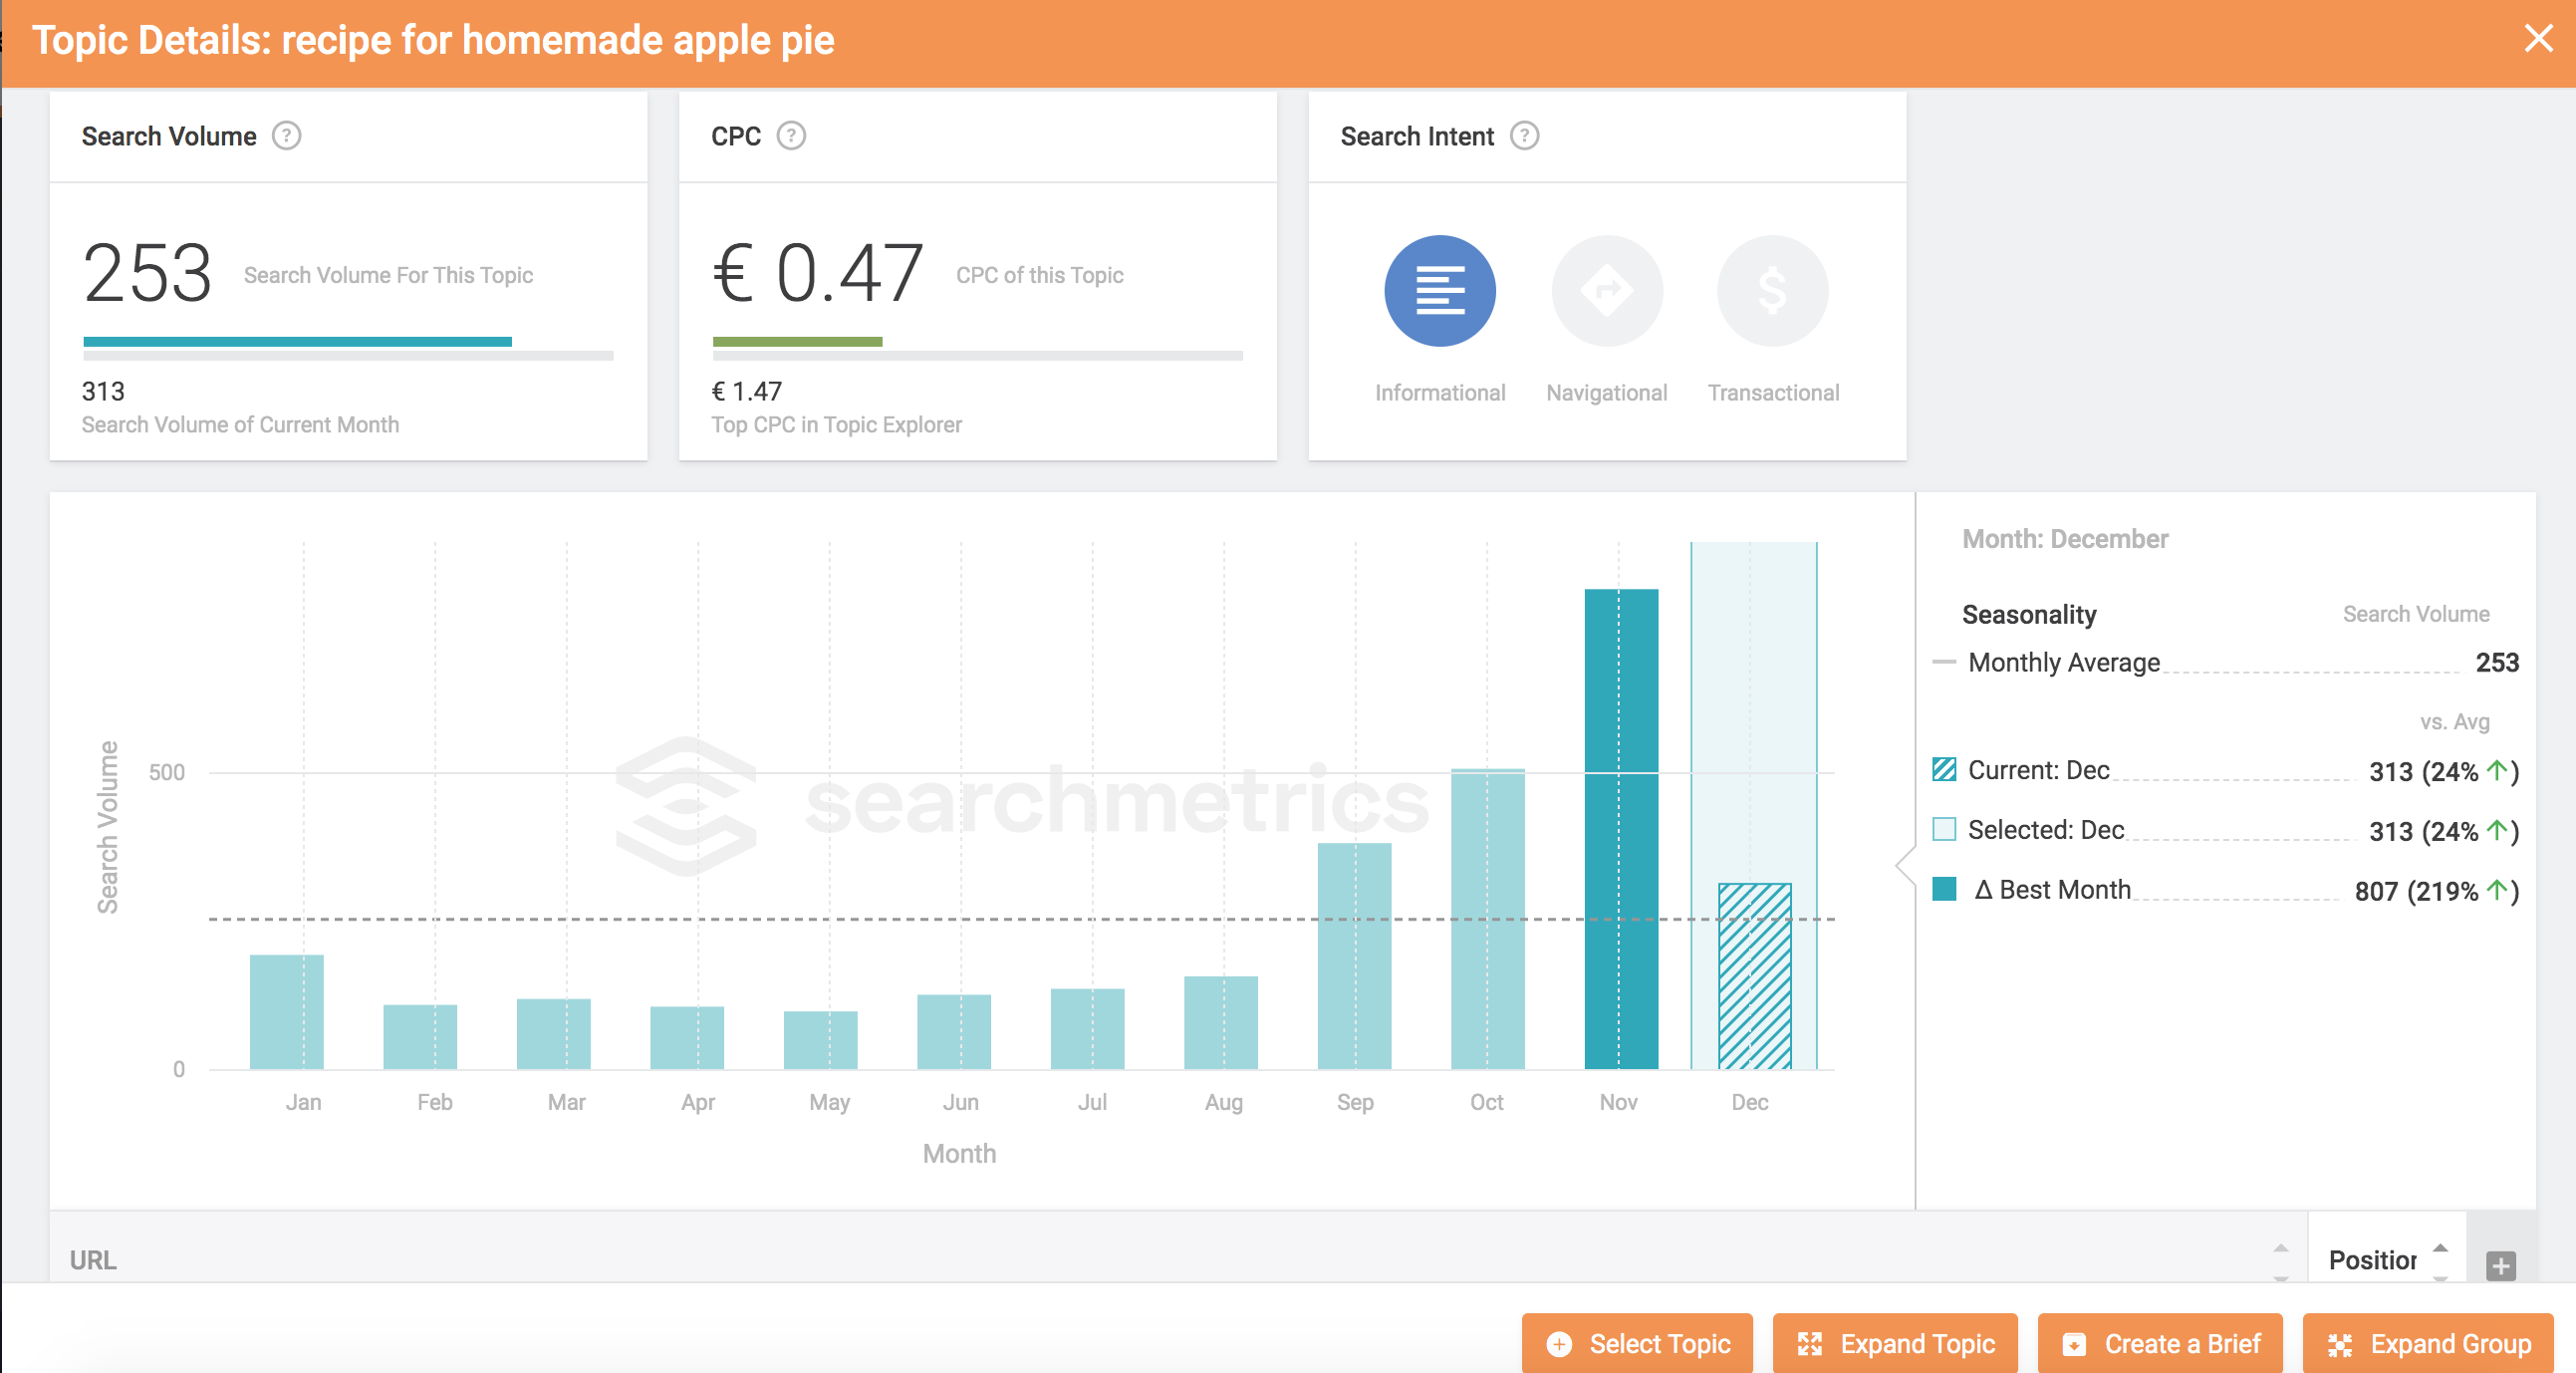Screen dimensions: 2576x1373
Task: Select the dark Nov best-month bar
Action: (x=1622, y=829)
